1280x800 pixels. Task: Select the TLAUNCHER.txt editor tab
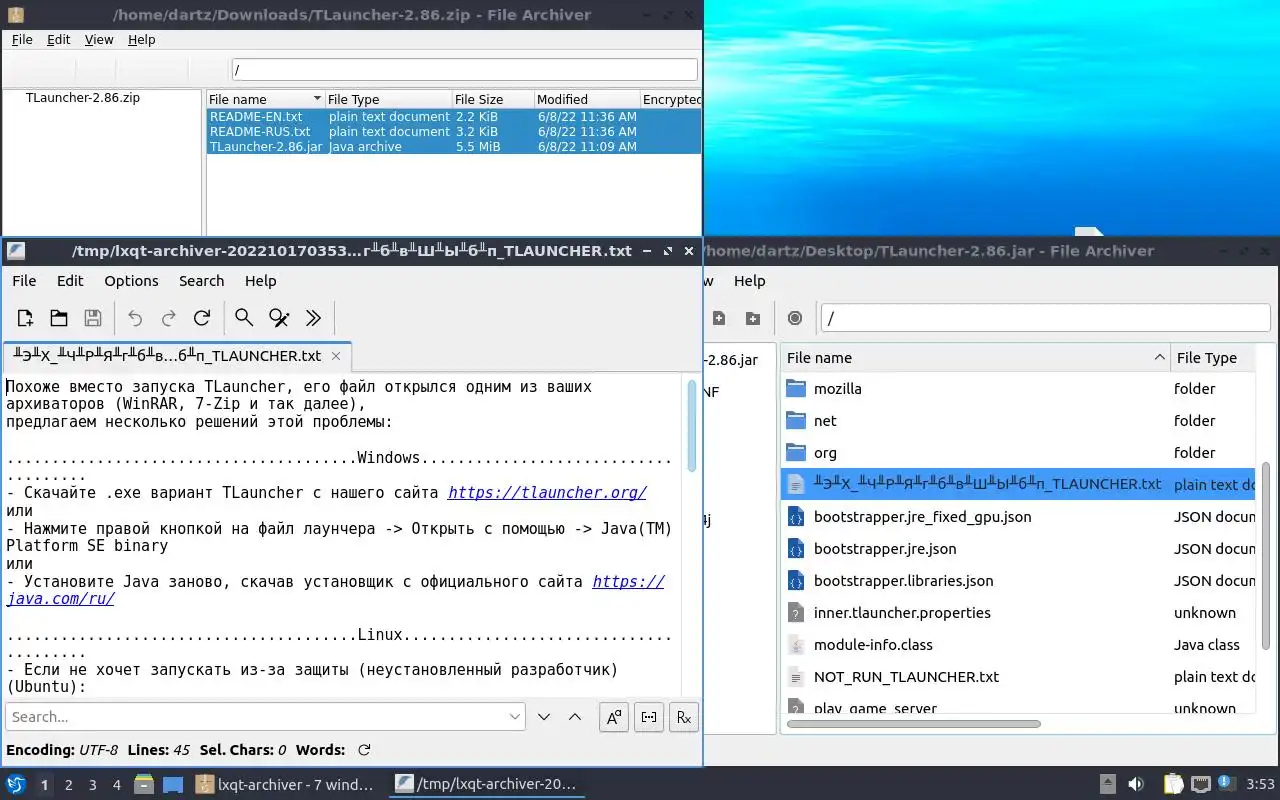[x=177, y=356]
